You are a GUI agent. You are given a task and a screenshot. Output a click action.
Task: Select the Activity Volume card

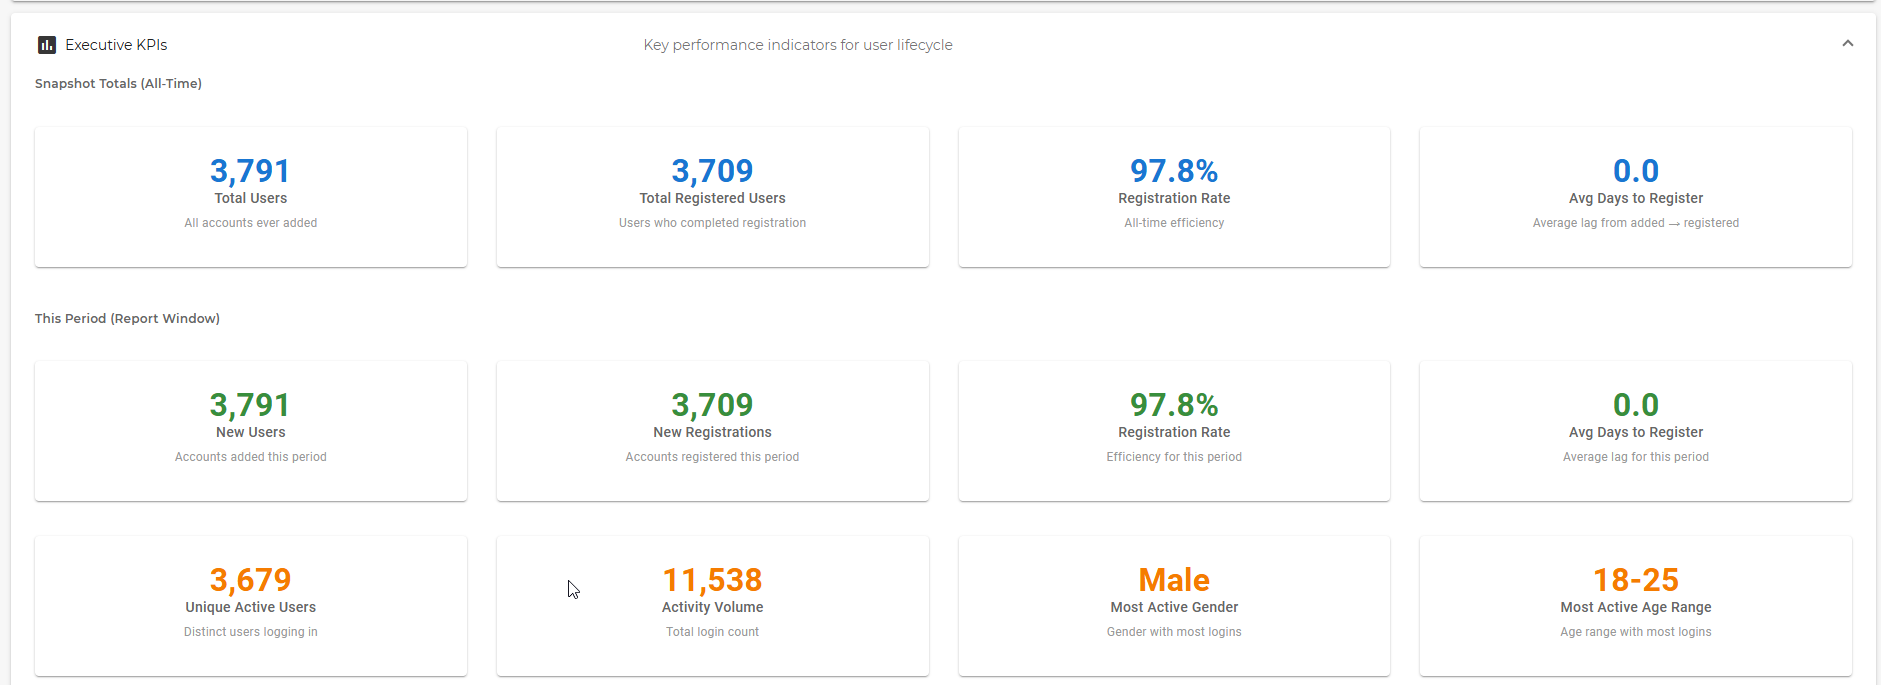pyautogui.click(x=712, y=606)
